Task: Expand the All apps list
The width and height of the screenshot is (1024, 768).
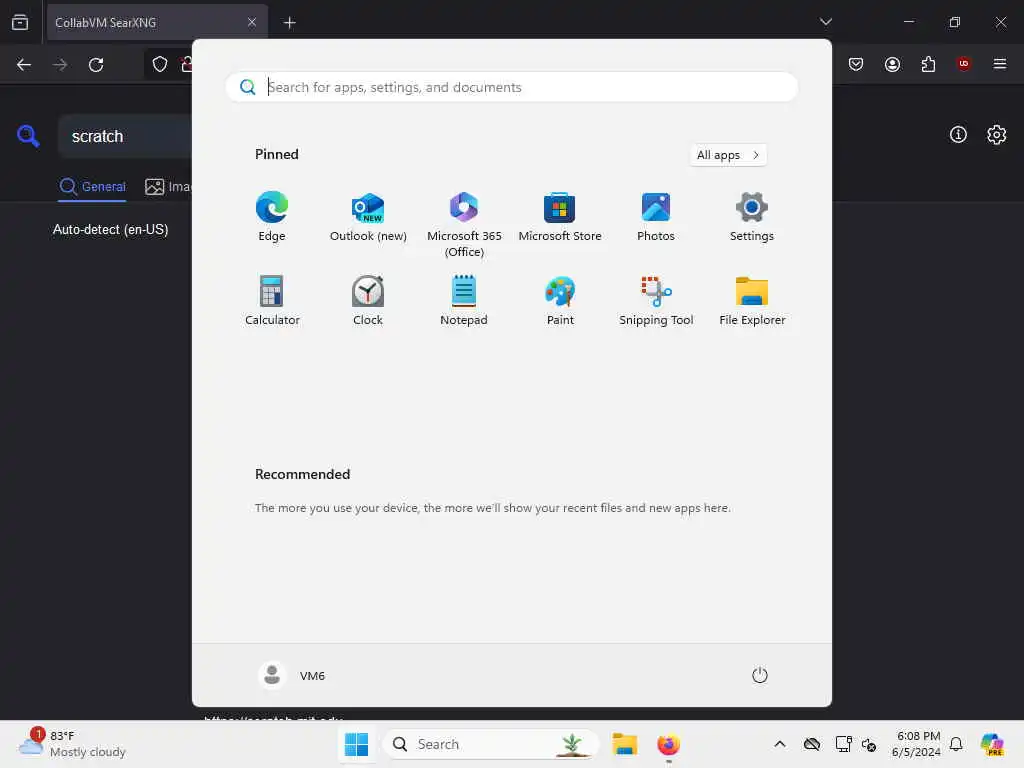Action: coord(728,155)
